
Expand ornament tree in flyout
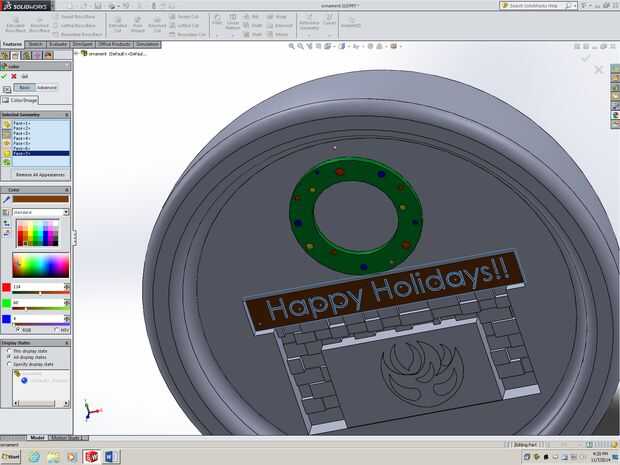pos(77,53)
